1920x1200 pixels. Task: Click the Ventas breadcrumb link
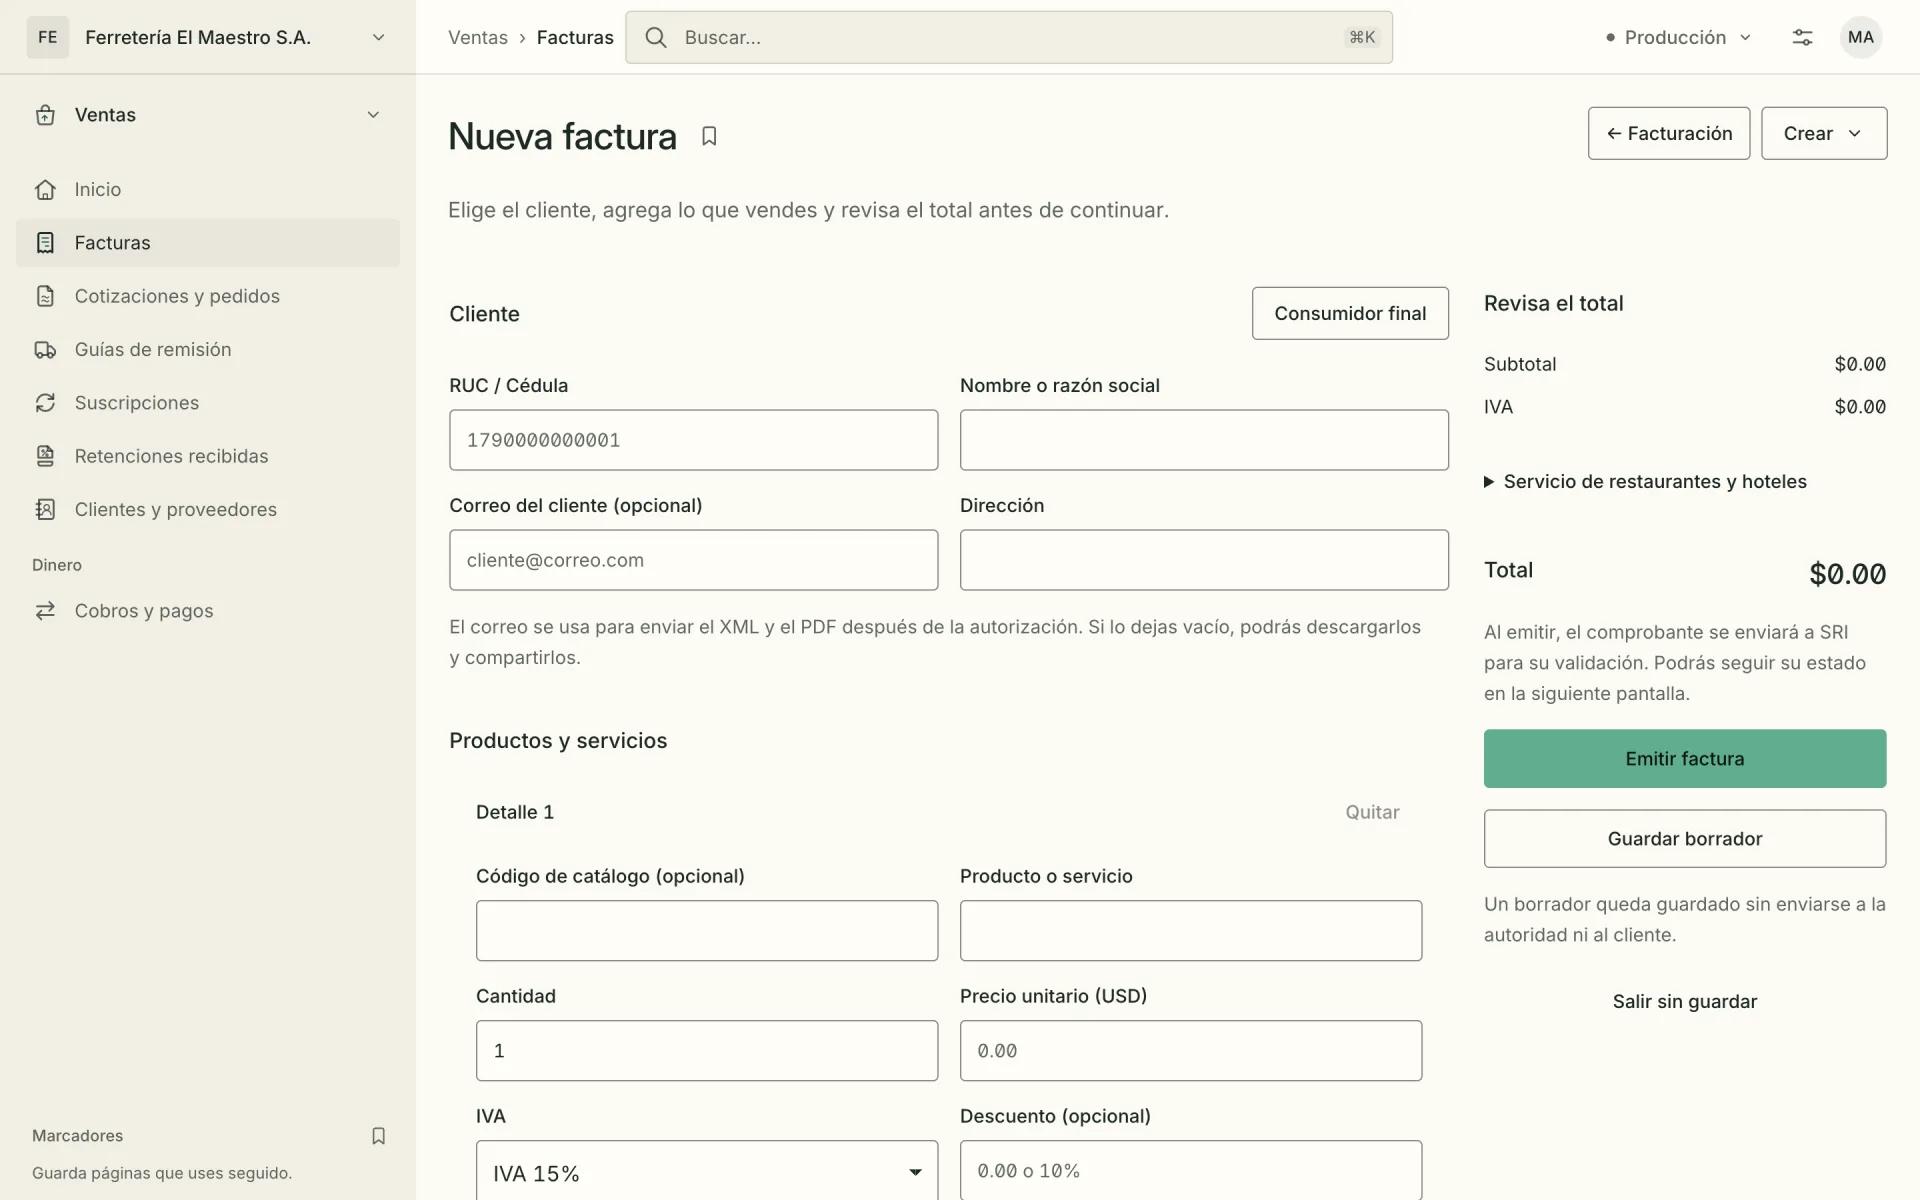[478, 37]
